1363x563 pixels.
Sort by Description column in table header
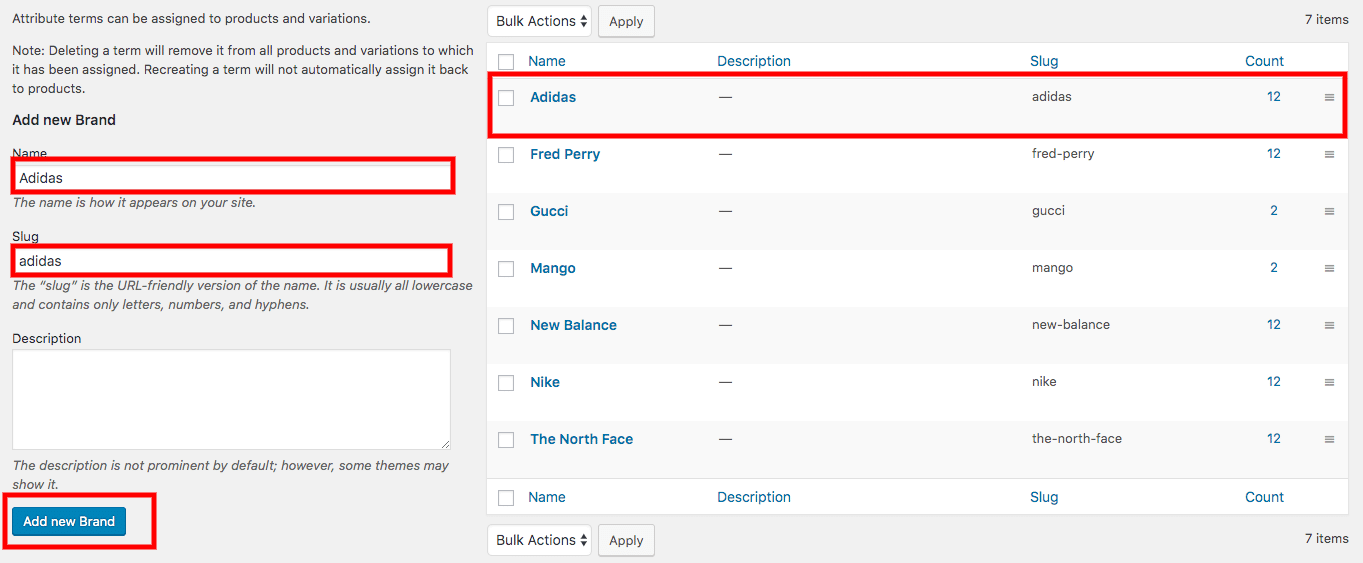754,61
